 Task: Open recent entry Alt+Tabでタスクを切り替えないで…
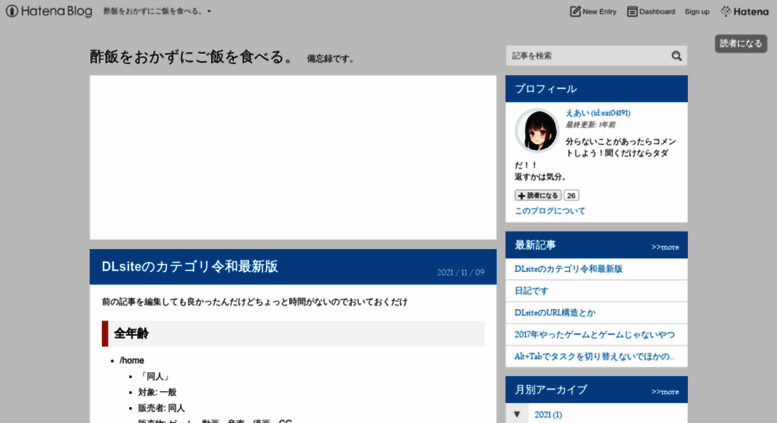click(x=594, y=356)
